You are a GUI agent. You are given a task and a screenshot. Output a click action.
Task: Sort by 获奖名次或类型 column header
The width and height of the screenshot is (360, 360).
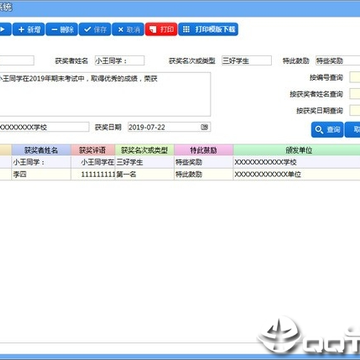click(144, 150)
